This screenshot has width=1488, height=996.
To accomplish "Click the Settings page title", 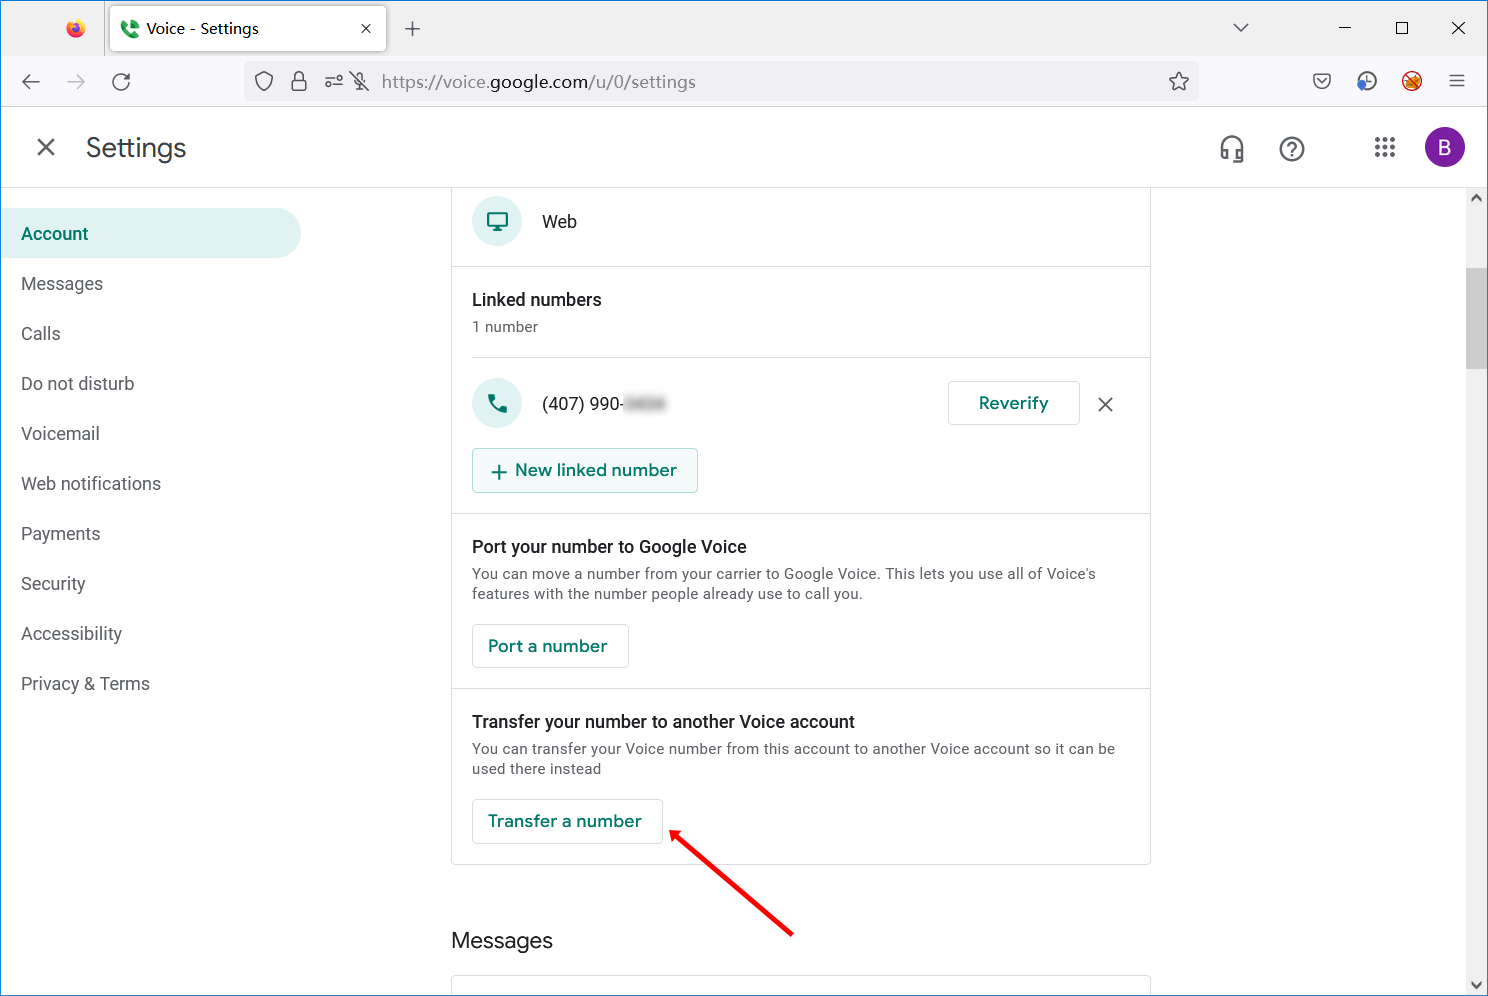I will [136, 148].
